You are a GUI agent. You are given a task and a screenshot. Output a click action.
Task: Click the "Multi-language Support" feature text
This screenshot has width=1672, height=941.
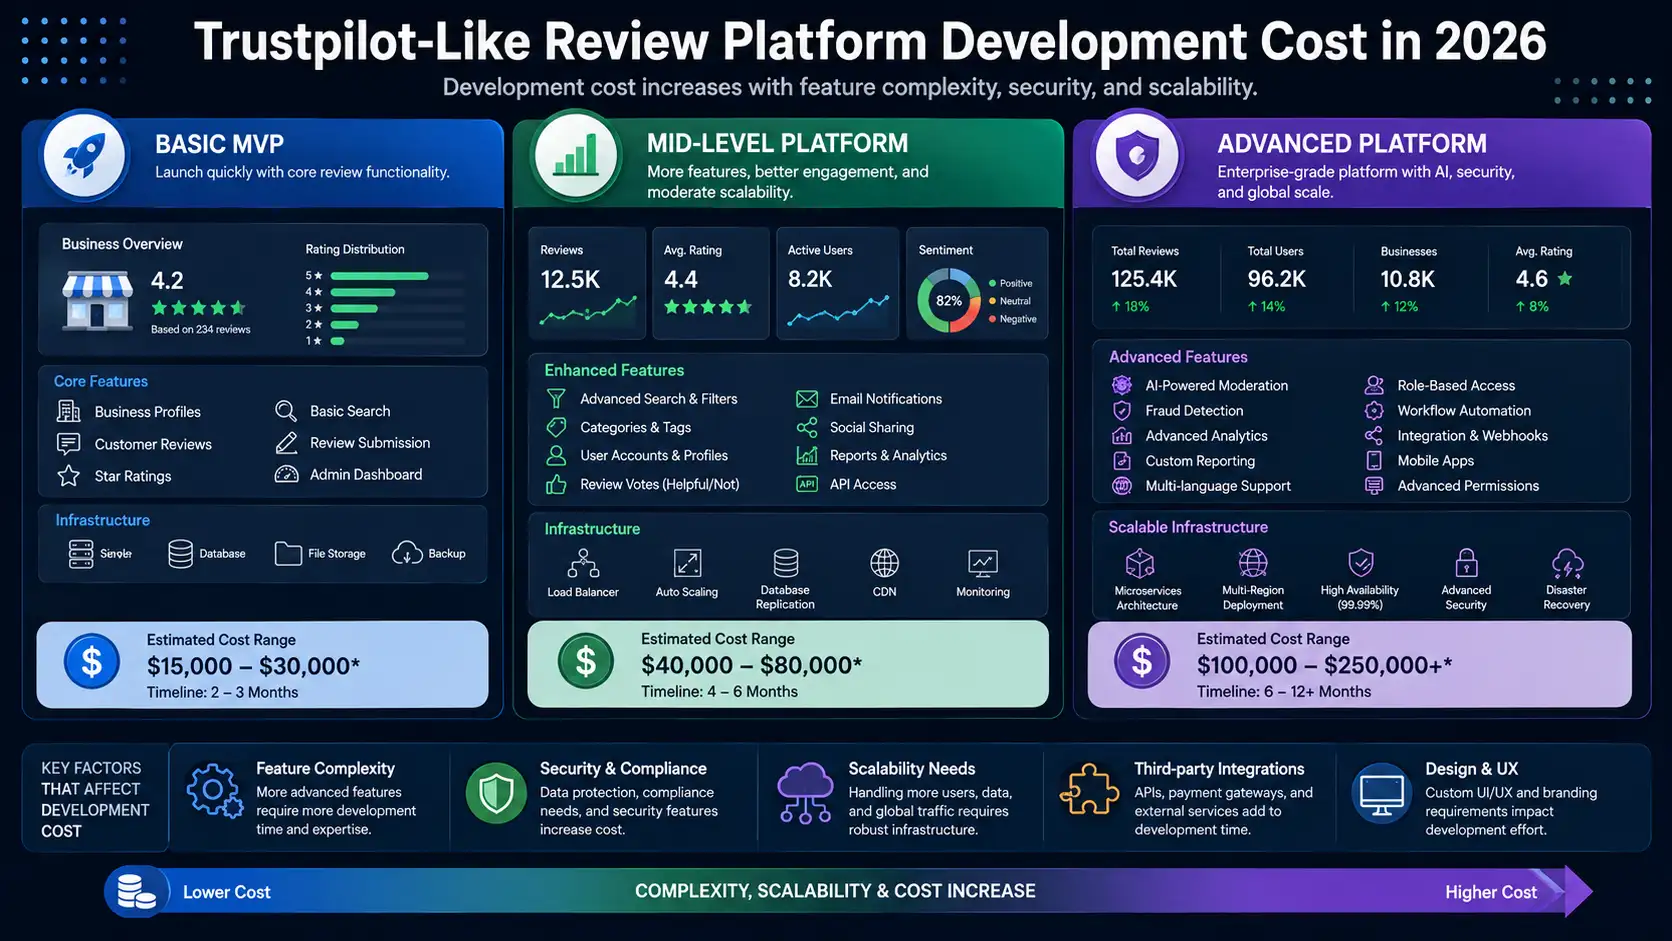coord(1218,486)
